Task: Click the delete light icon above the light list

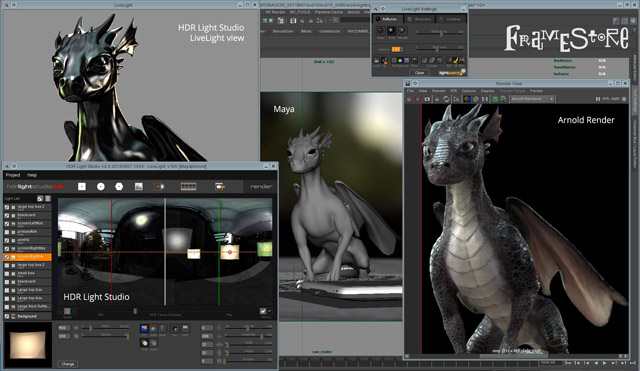Action: click(x=48, y=199)
